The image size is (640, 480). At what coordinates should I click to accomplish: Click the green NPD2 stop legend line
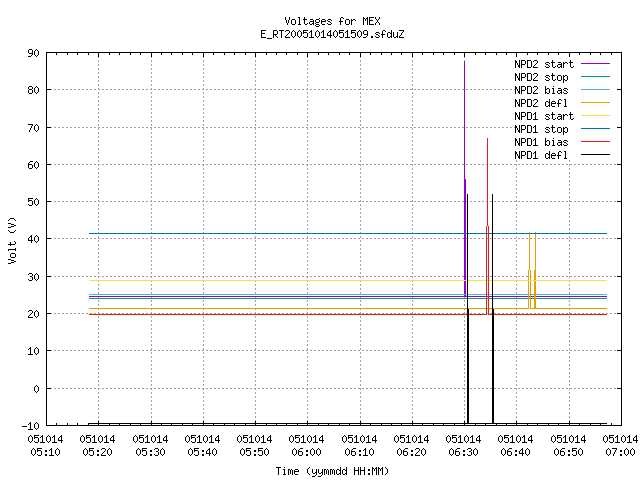point(595,76)
